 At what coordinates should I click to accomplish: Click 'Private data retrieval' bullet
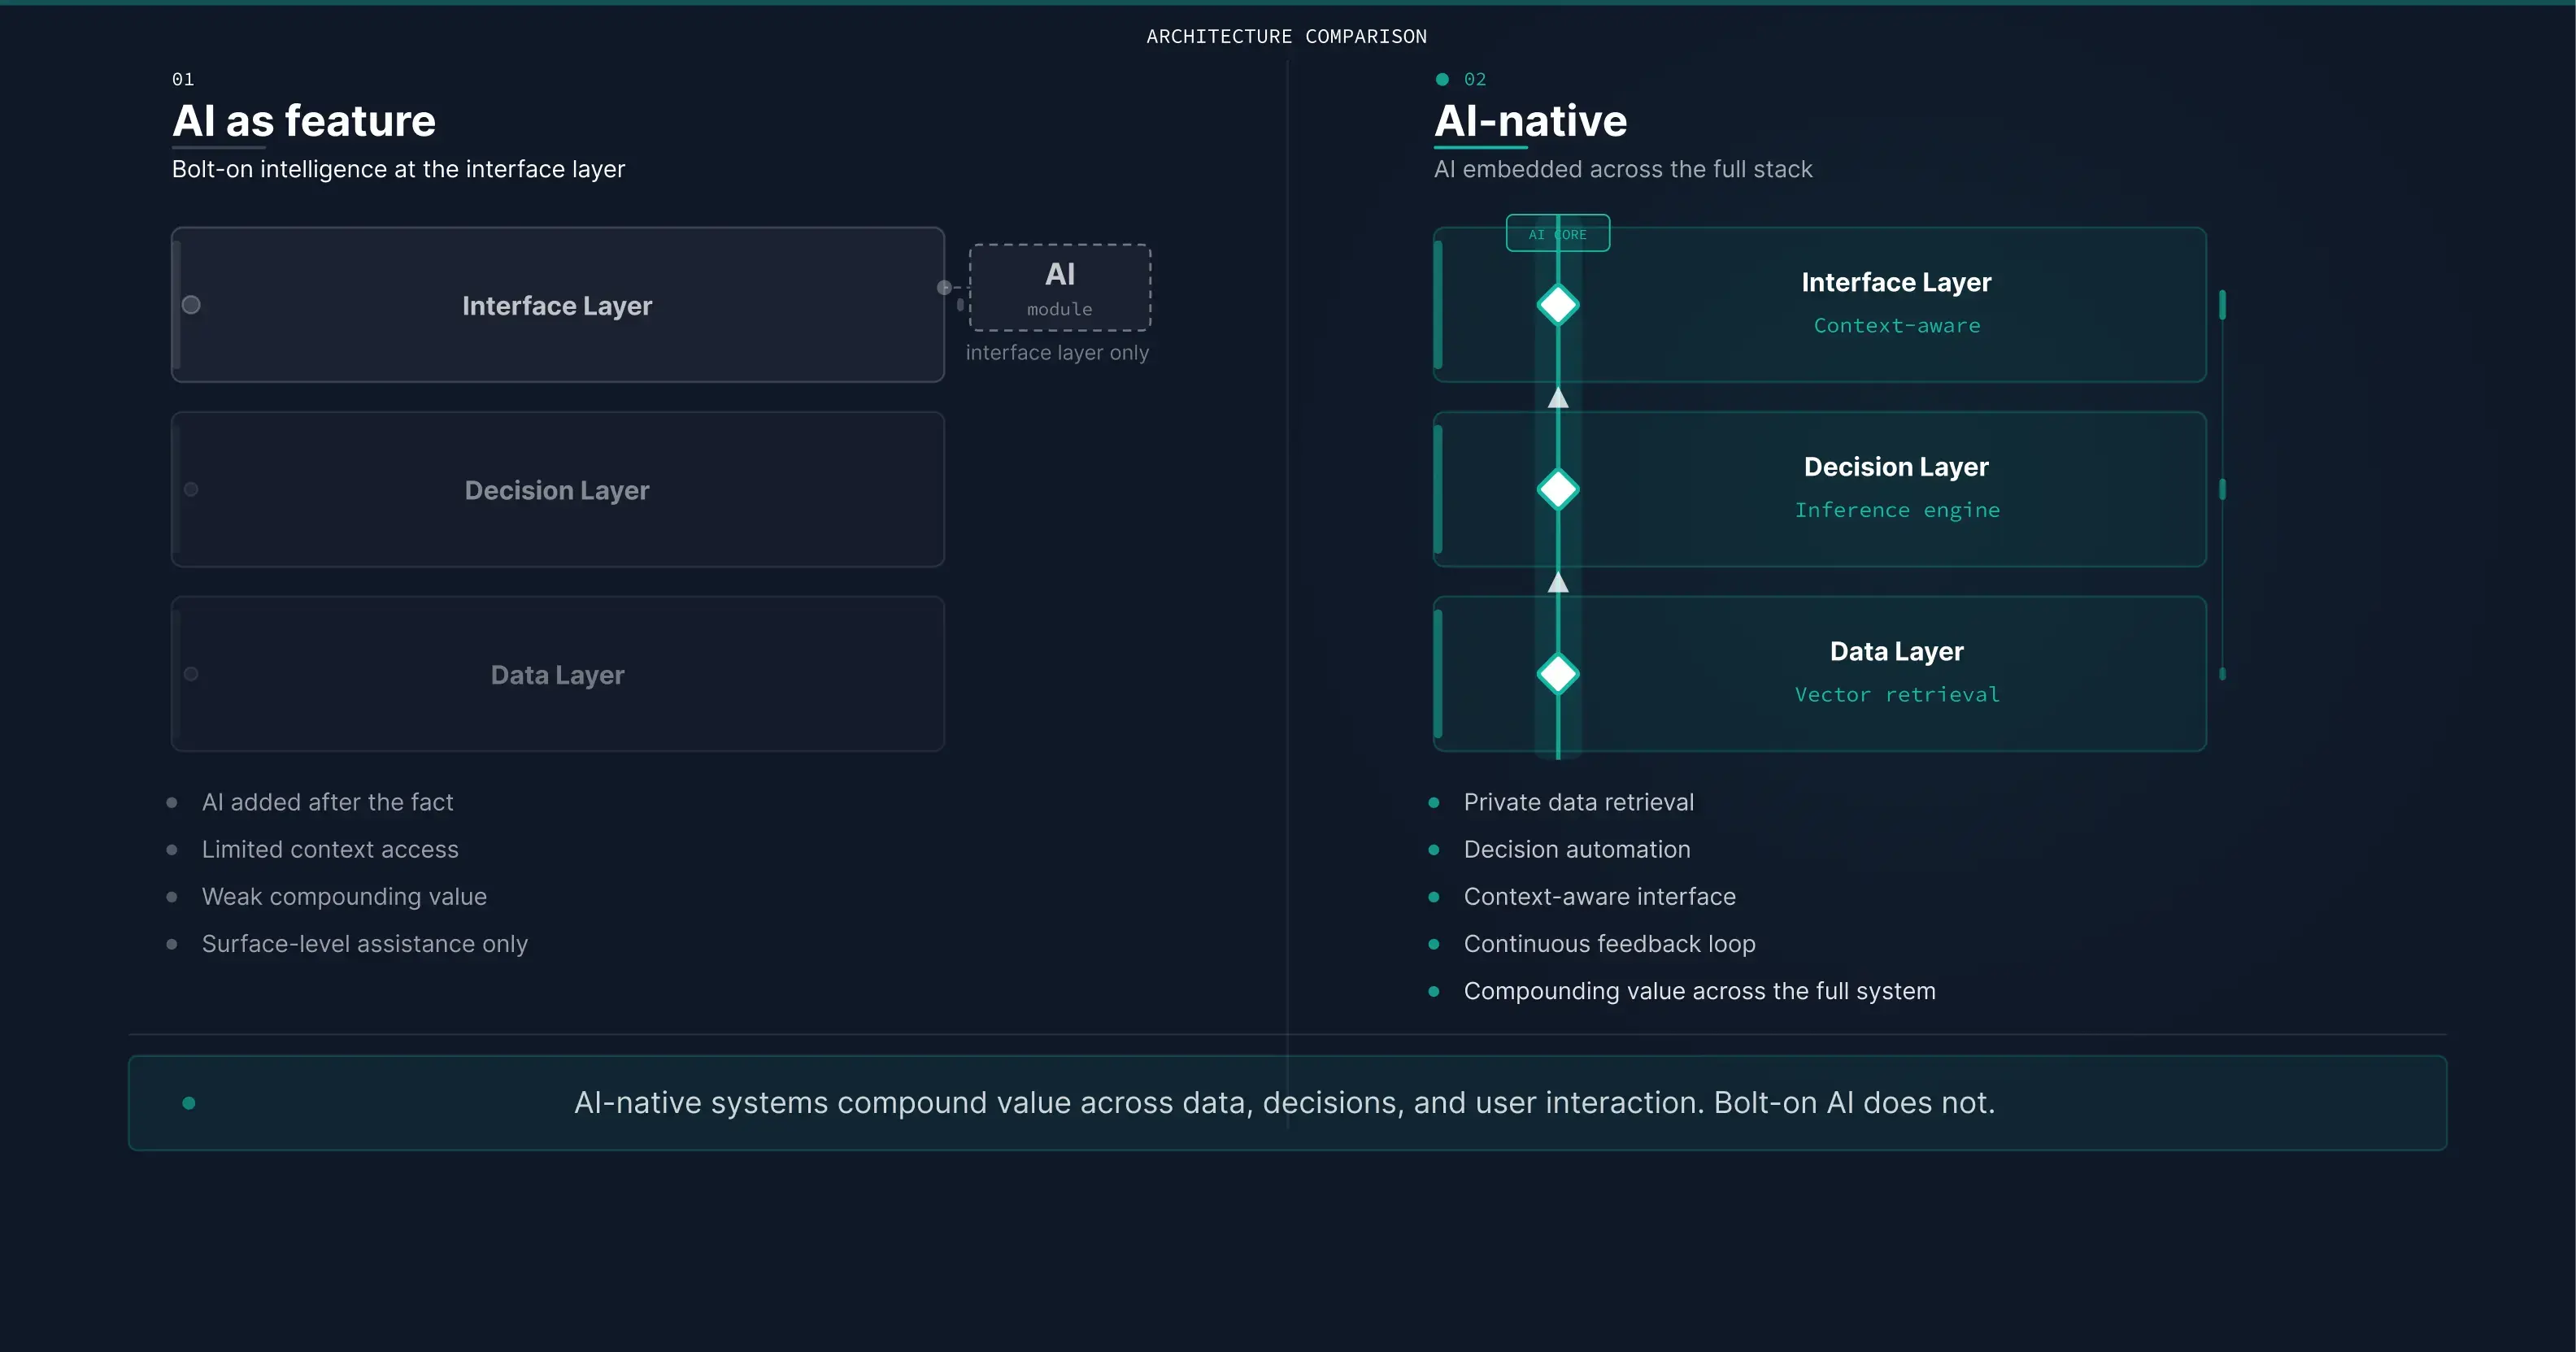tap(1579, 803)
